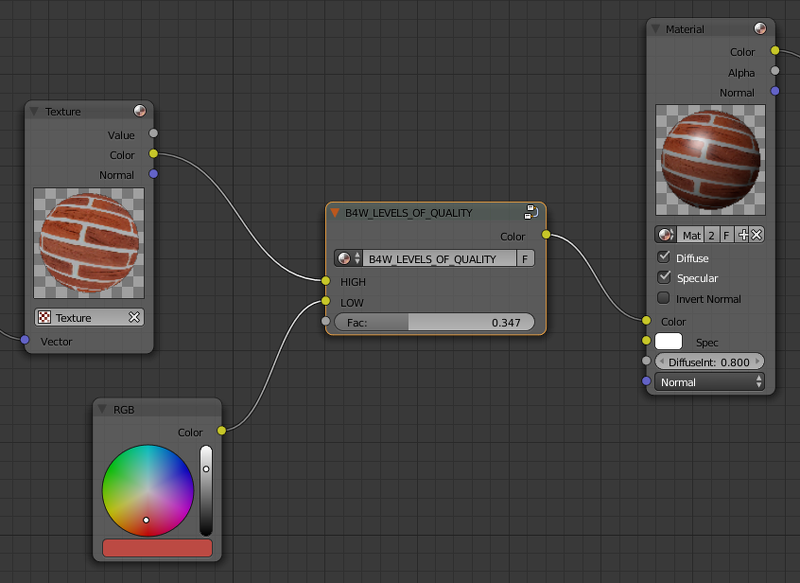Collapse the B4W_LEVELS_OF_QUALITY node triangle

335,213
